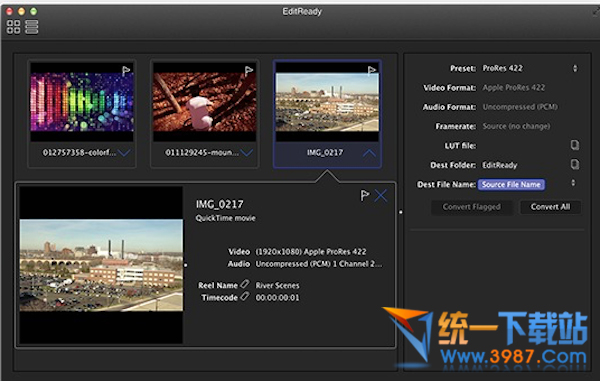The width and height of the screenshot is (600, 381).
Task: Open the Preset dropdown ProRes 422
Action: click(x=530, y=68)
